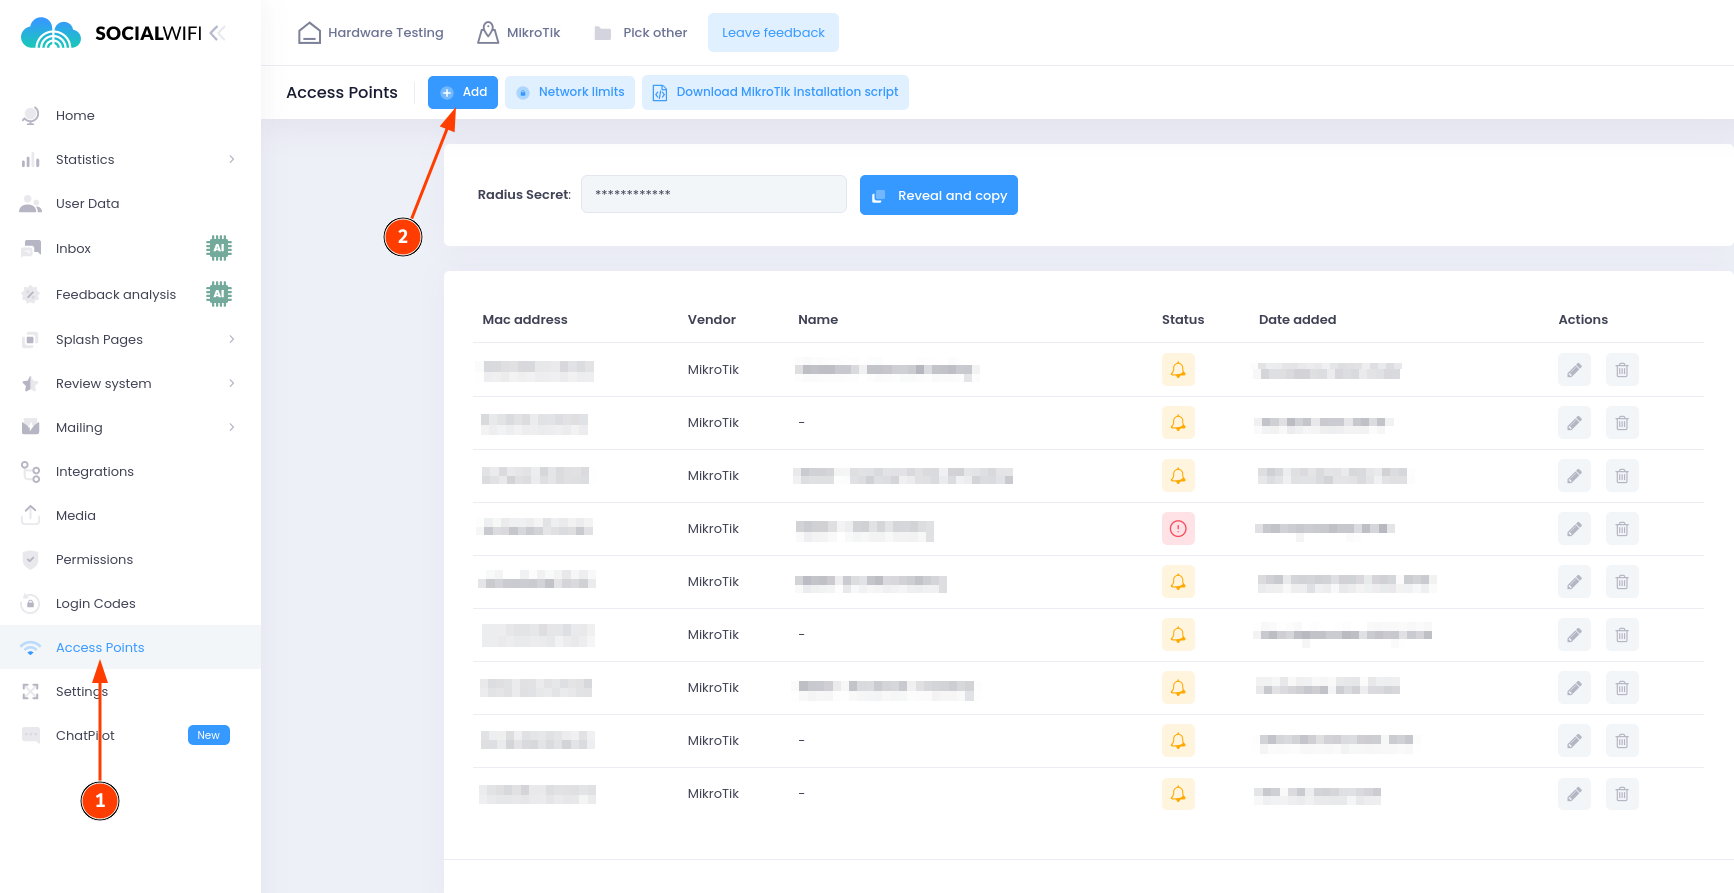
Task: Expand the Review system submenu
Action: (x=231, y=384)
